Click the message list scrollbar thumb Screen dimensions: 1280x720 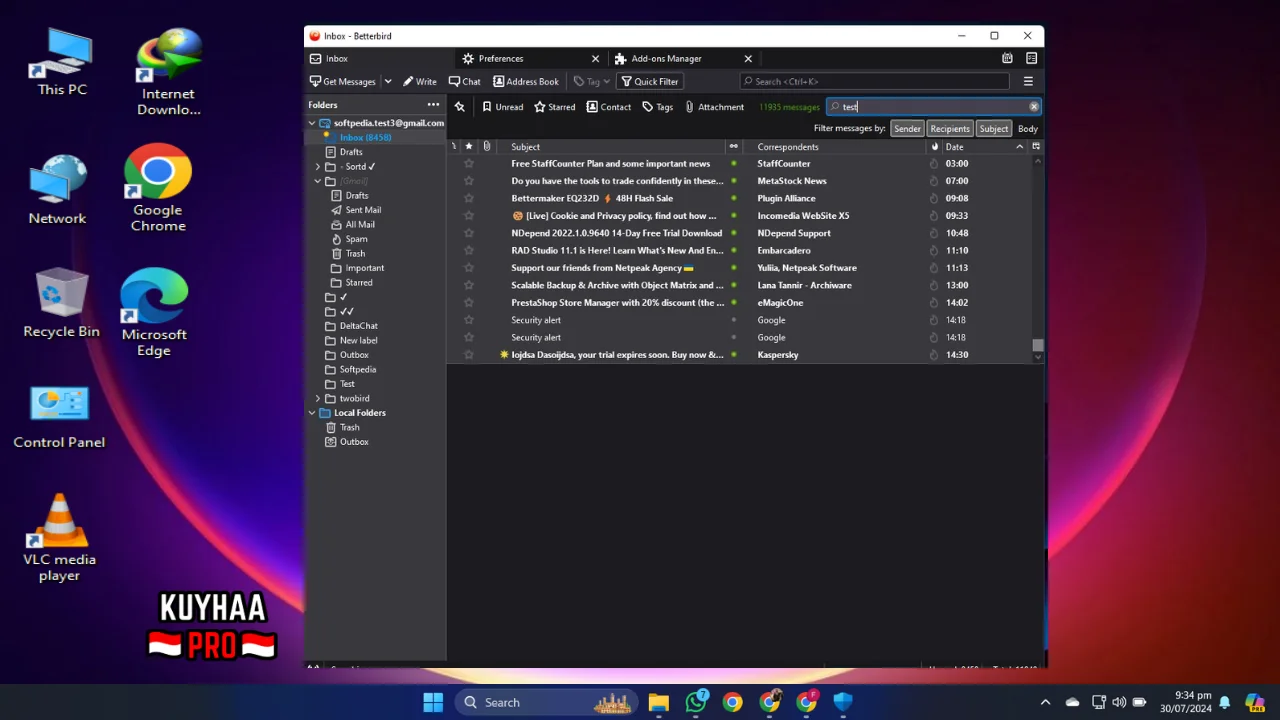point(1037,345)
